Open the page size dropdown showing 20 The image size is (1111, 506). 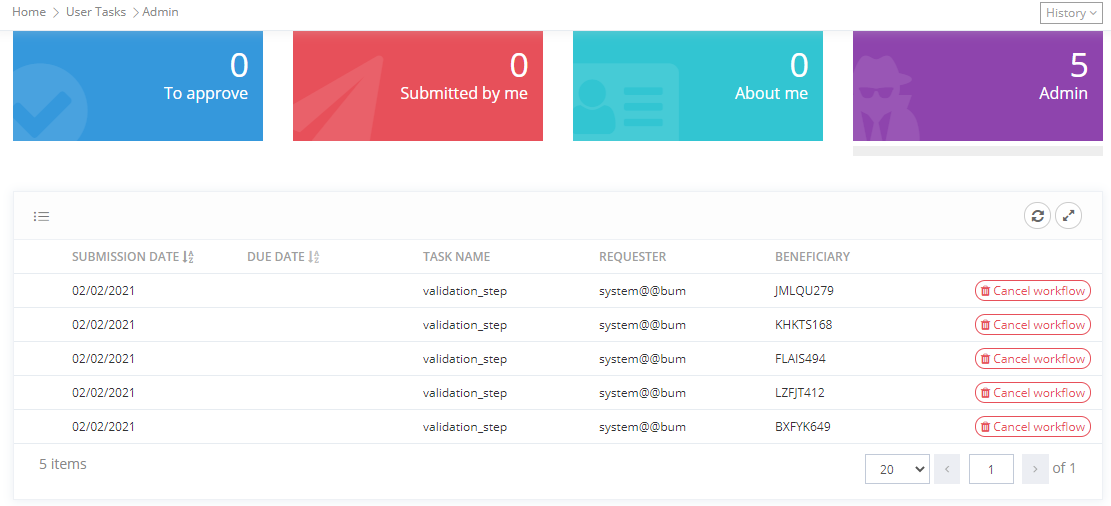tap(897, 469)
